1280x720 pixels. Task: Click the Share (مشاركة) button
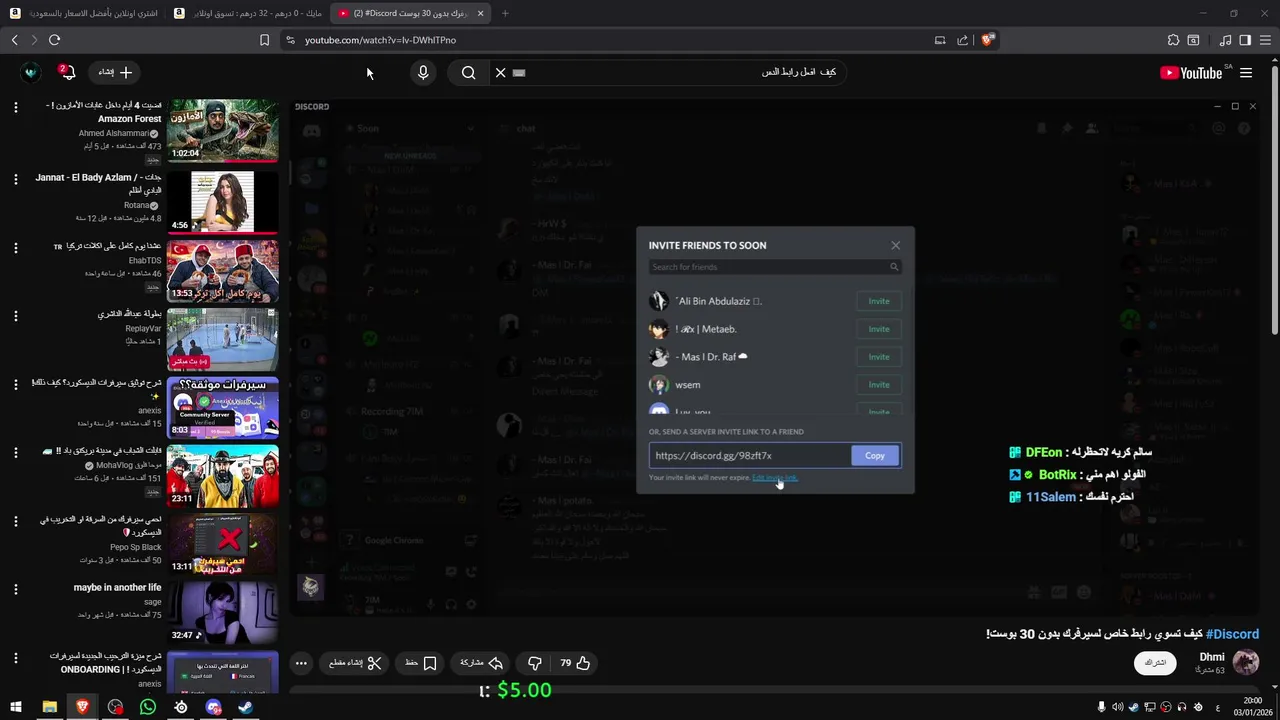pos(481,663)
